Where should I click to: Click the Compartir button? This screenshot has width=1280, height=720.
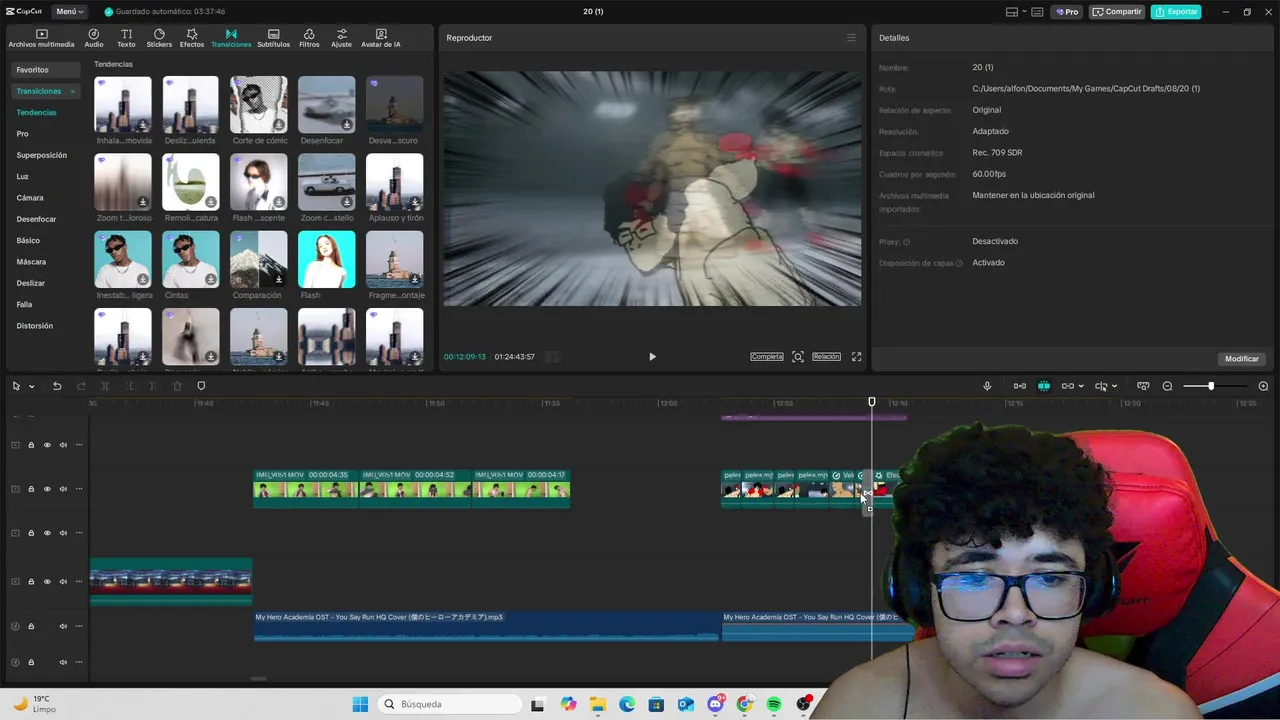[x=1117, y=12]
